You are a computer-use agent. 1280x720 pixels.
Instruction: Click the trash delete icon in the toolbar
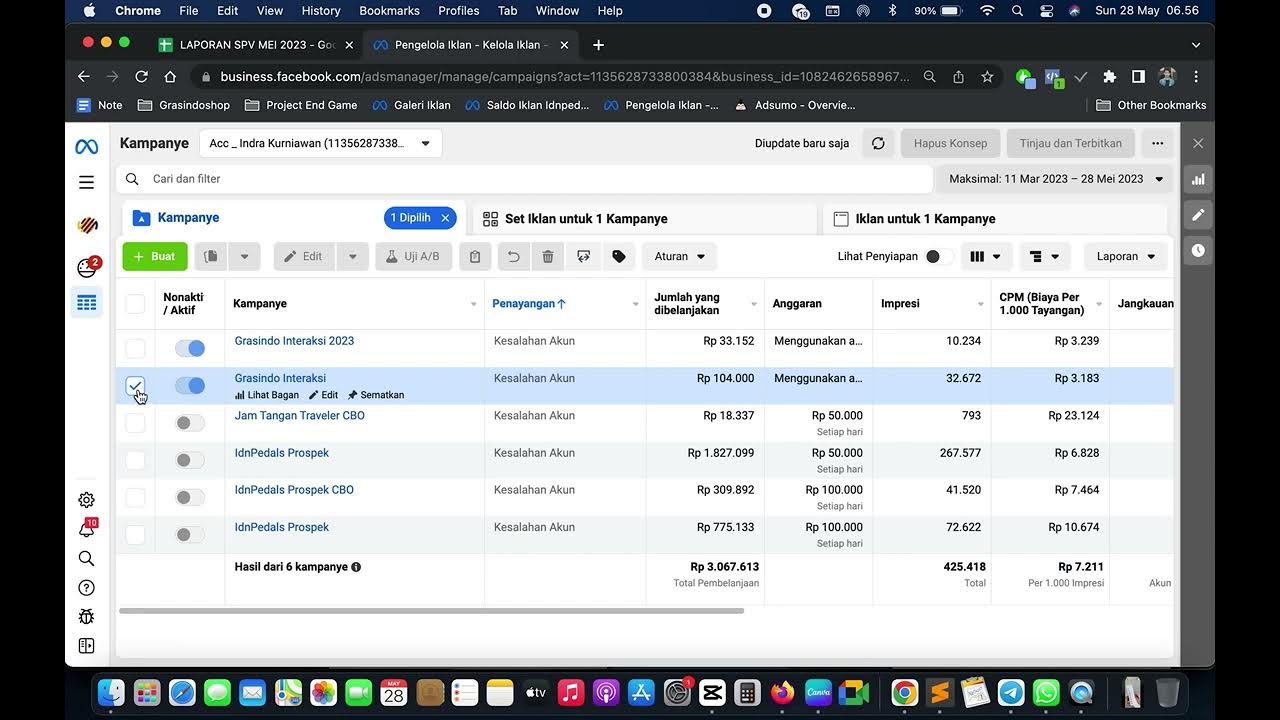pyautogui.click(x=548, y=256)
